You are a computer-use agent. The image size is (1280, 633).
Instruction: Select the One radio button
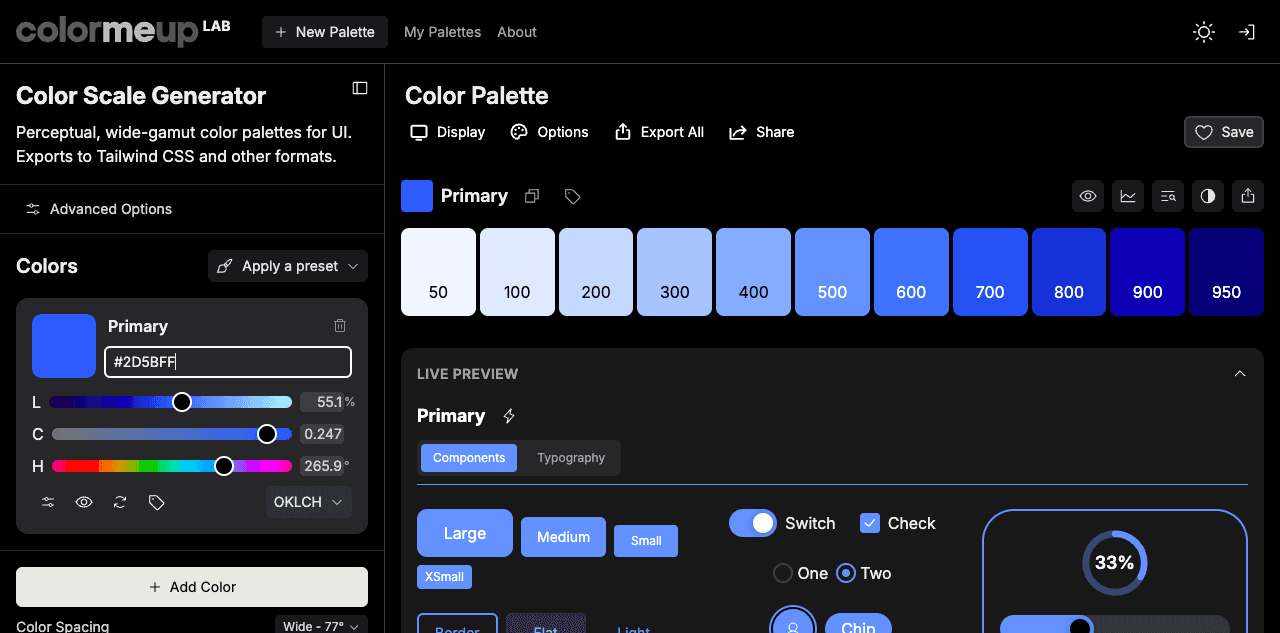click(x=783, y=573)
